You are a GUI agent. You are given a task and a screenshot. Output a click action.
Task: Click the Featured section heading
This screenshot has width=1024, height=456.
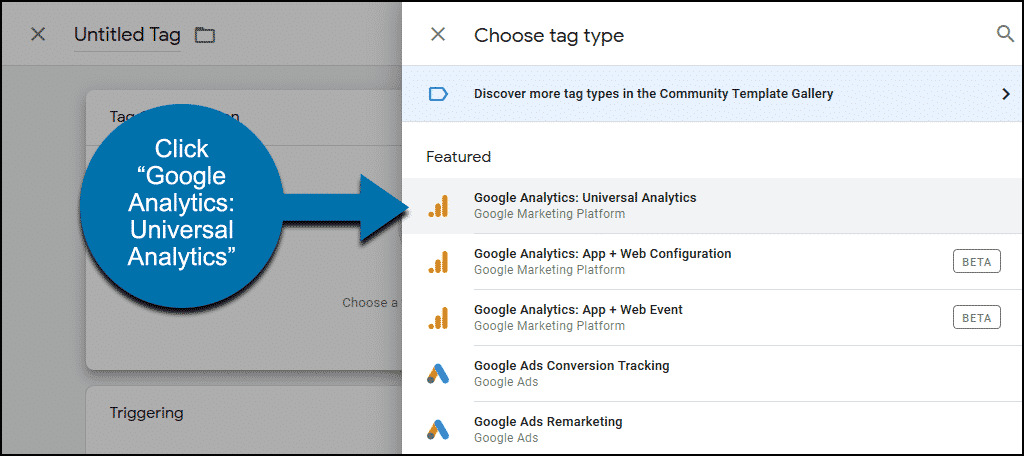tap(458, 157)
